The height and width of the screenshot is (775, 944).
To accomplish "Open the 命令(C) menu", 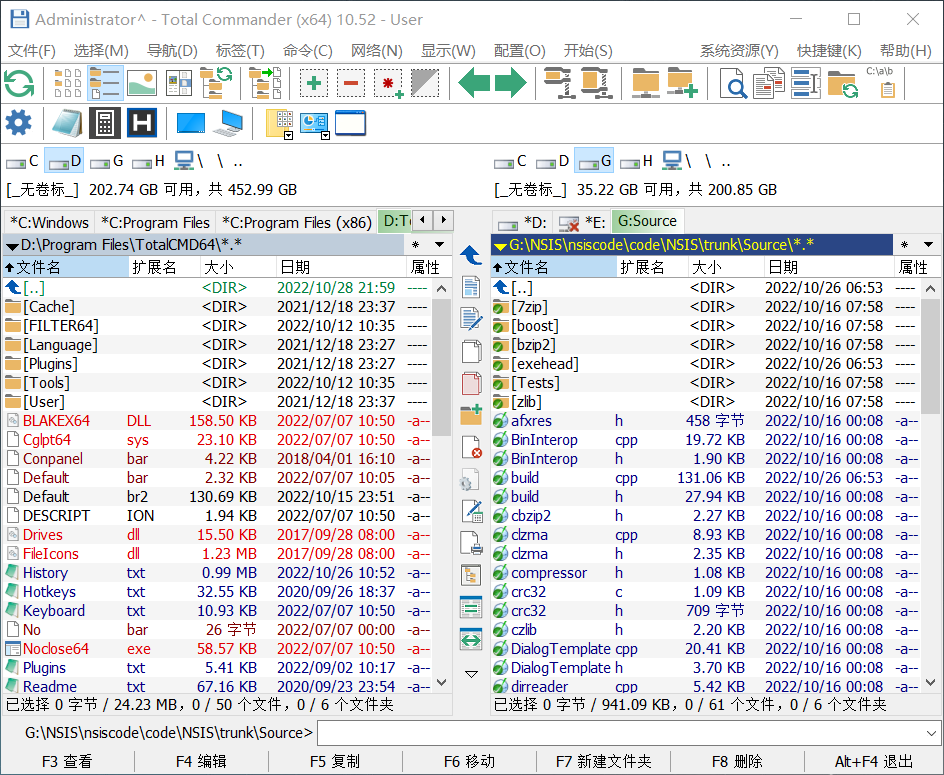I will coord(308,51).
